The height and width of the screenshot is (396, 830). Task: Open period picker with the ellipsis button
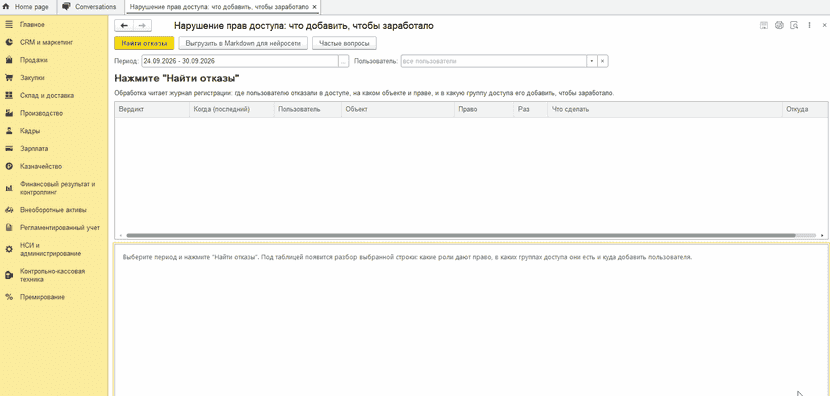(x=344, y=61)
